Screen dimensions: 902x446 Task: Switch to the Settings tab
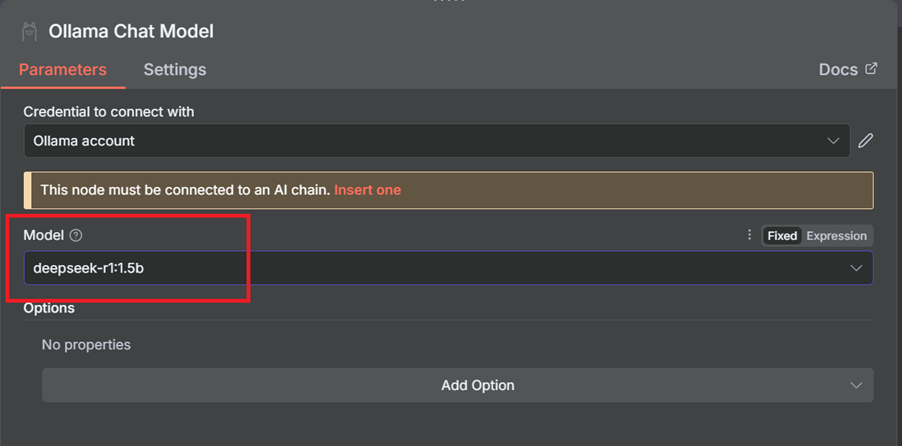pos(175,70)
